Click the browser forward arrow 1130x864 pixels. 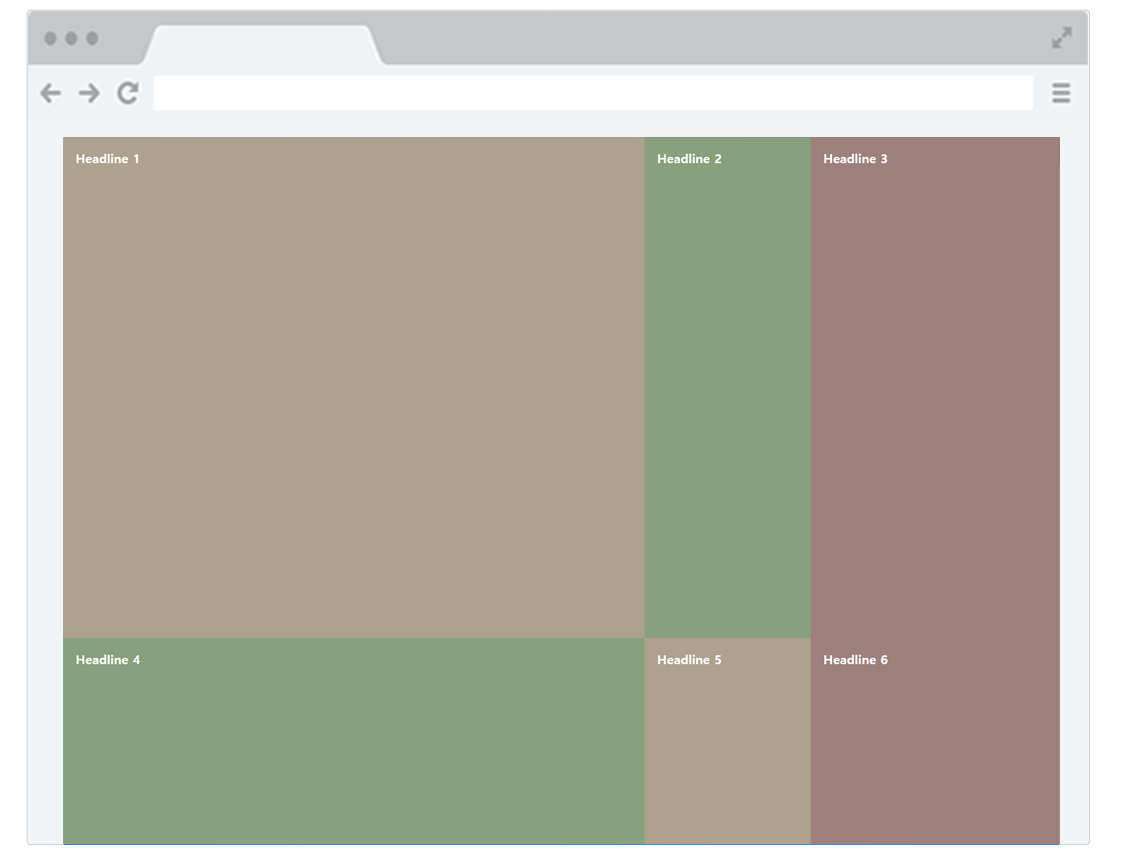pos(89,93)
